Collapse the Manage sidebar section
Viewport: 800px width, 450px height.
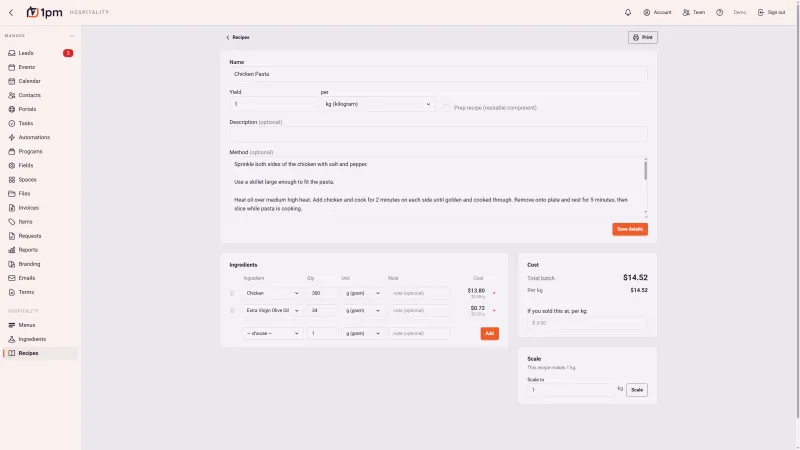(x=72, y=36)
